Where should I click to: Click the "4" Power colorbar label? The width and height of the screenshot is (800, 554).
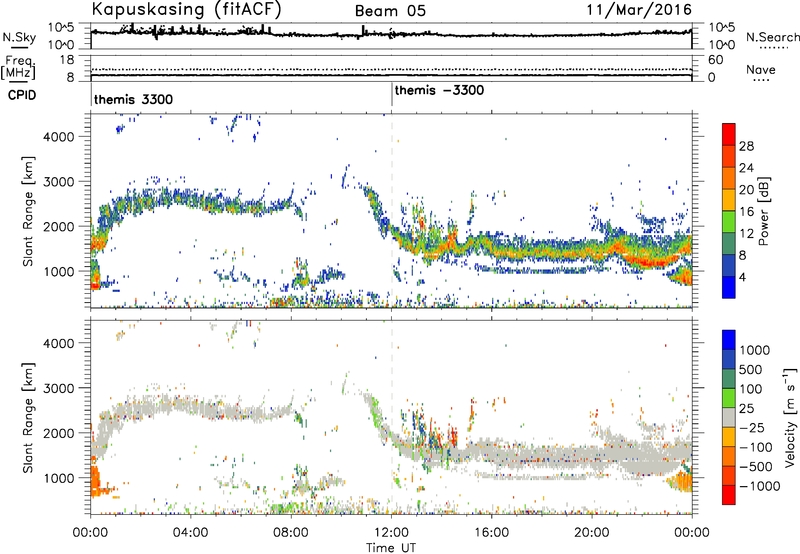click(x=742, y=277)
